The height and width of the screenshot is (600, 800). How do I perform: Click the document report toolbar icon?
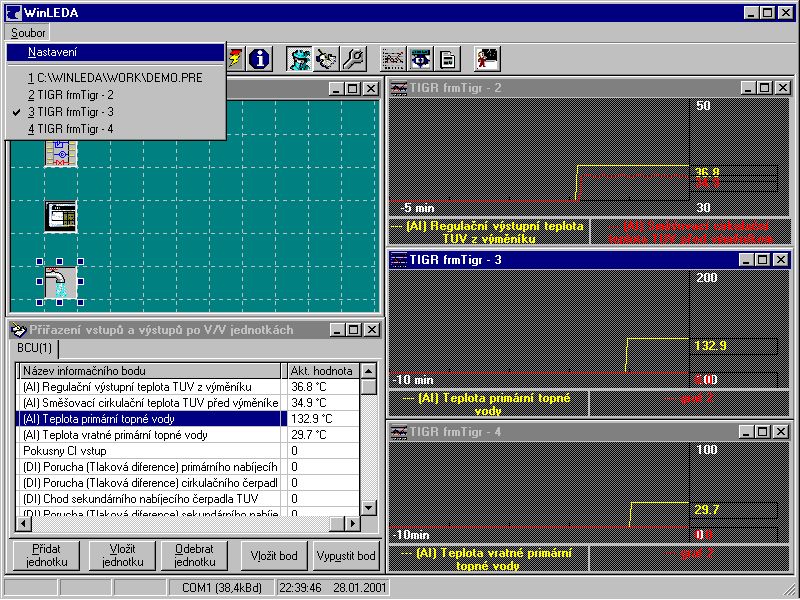446,58
